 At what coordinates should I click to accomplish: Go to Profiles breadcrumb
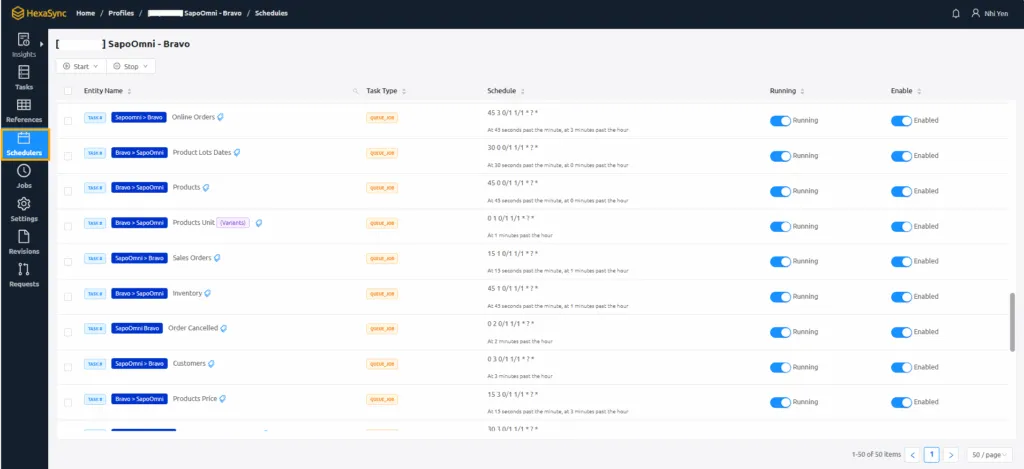pos(121,13)
